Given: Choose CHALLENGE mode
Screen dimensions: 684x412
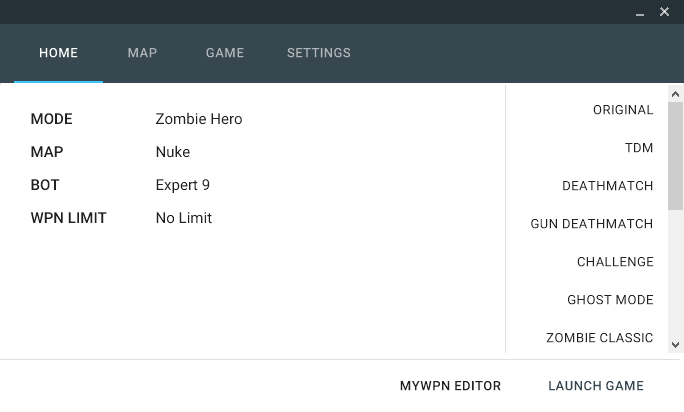Looking at the screenshot, I should click(x=614, y=262).
